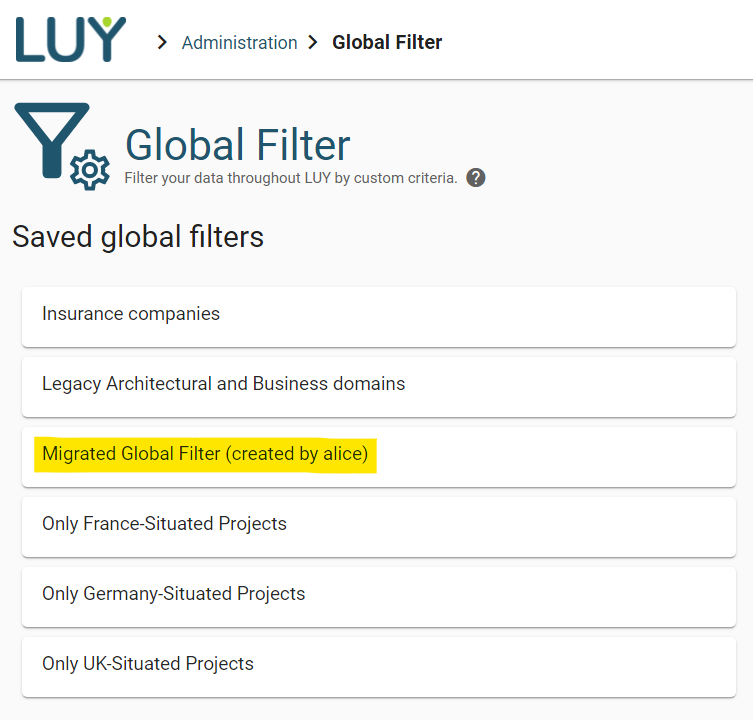Click the LUY logo

click(70, 40)
